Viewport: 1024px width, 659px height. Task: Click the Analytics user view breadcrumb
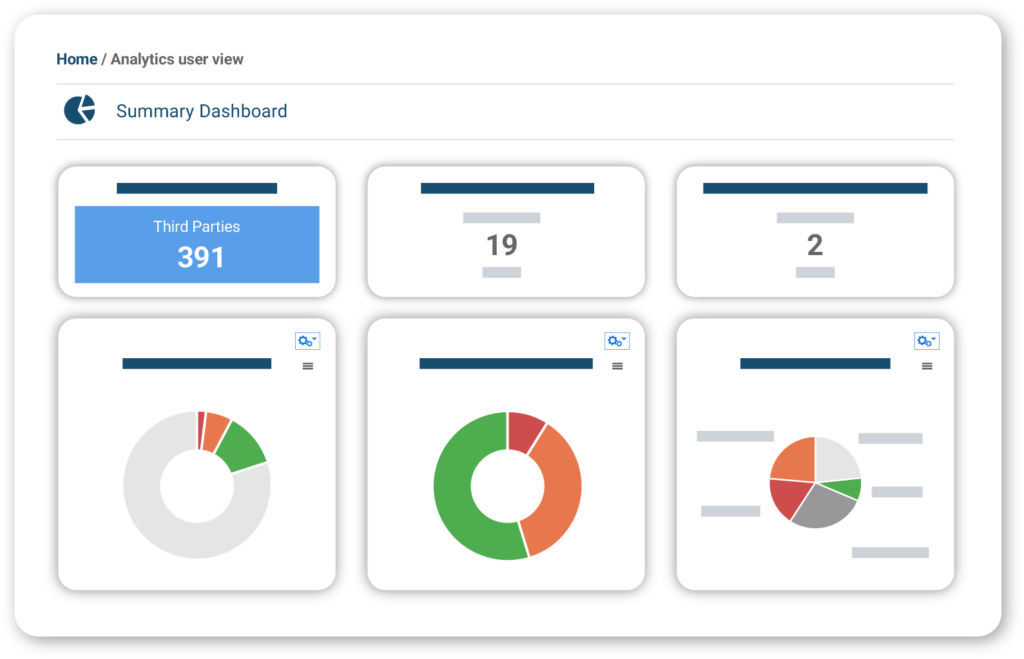tap(177, 59)
